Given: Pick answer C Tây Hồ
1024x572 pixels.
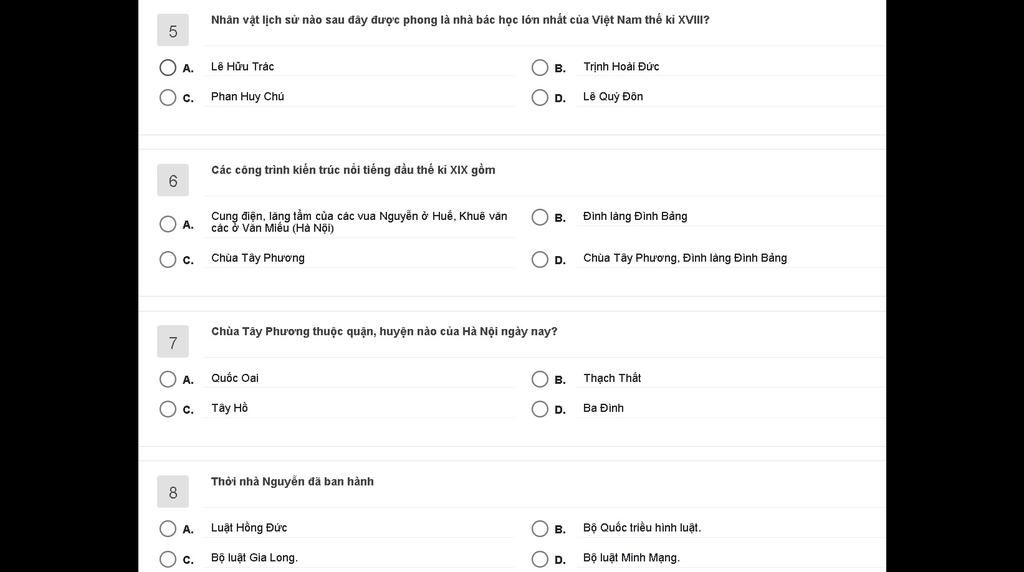Looking at the screenshot, I should [168, 409].
